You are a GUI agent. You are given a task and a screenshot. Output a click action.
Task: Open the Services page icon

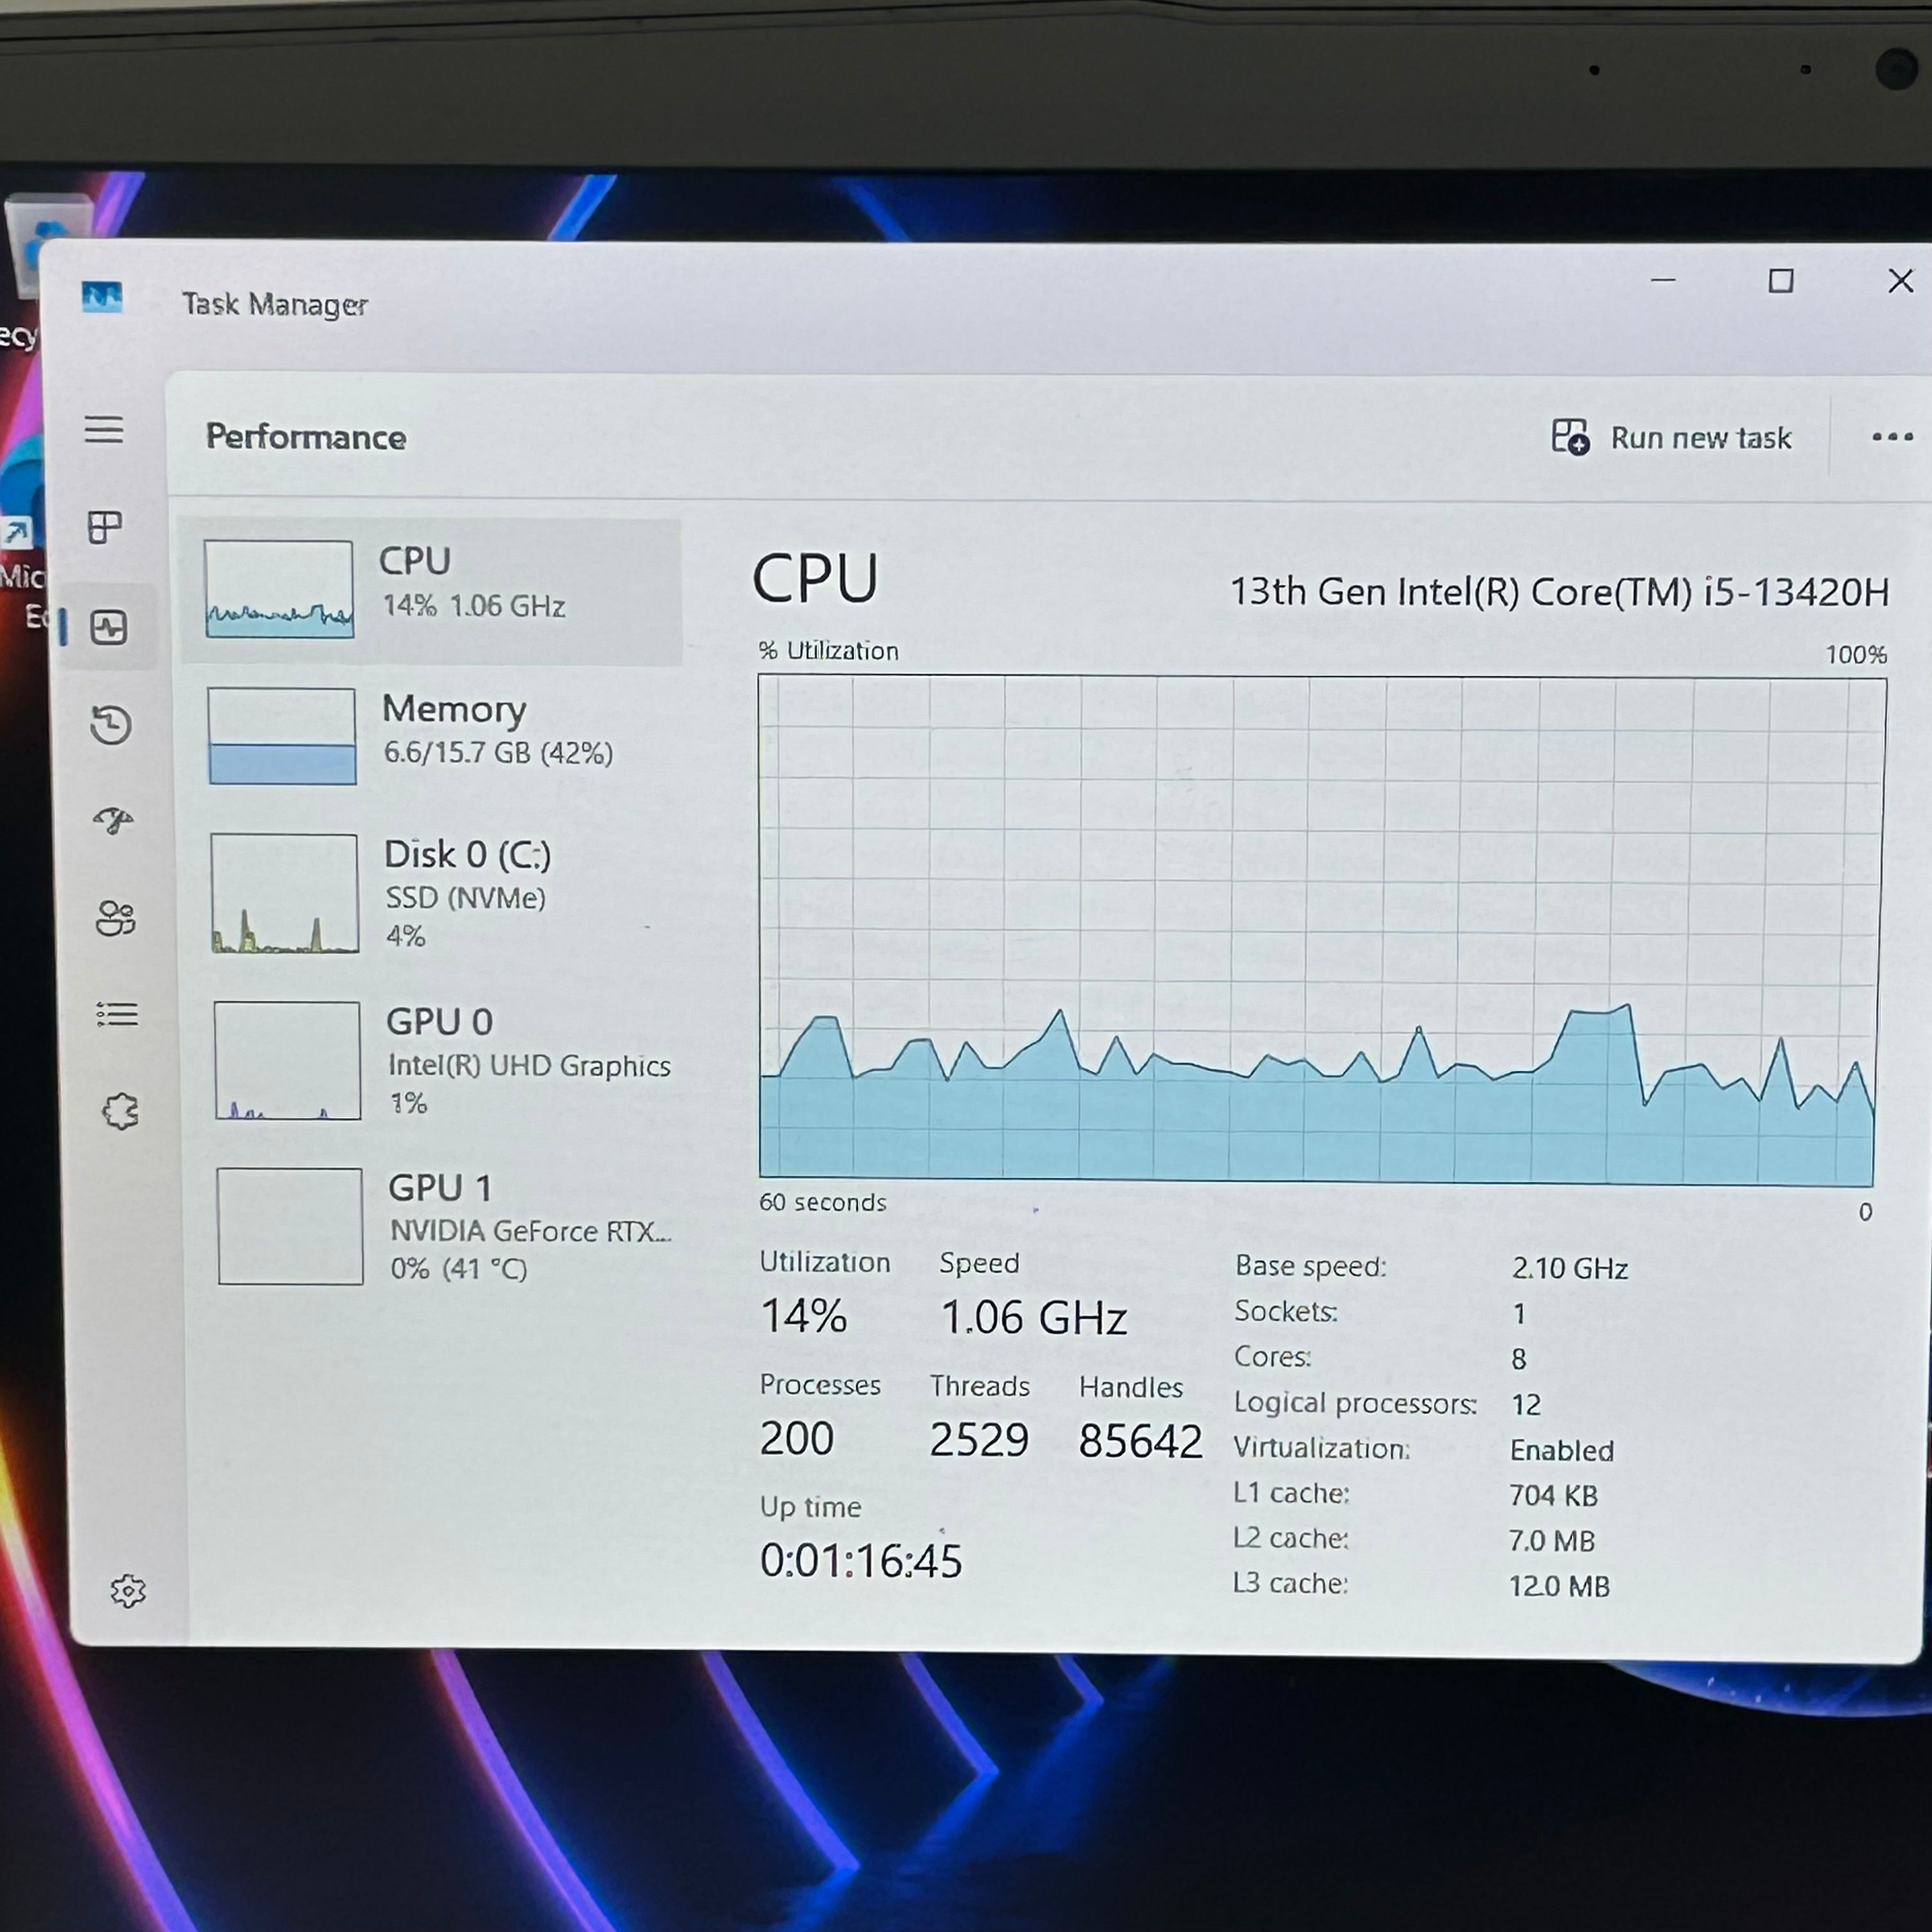click(x=120, y=1111)
